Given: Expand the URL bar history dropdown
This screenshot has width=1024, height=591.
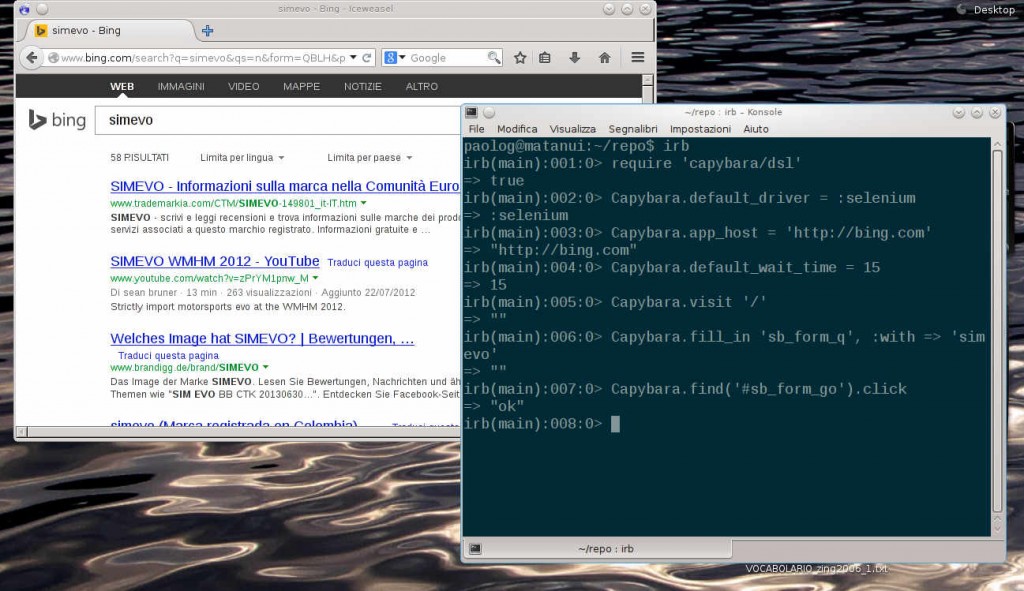Looking at the screenshot, I should pos(353,58).
